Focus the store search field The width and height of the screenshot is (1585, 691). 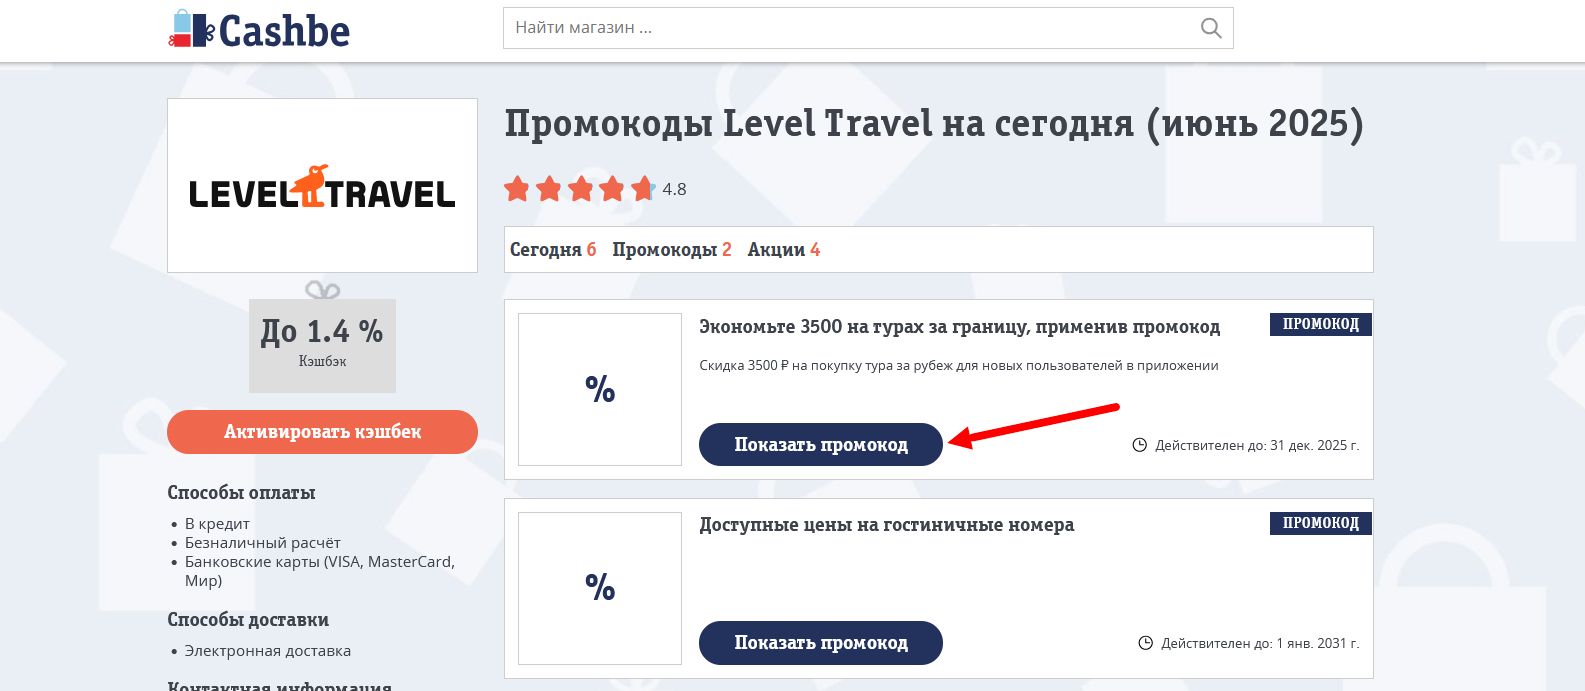tap(868, 28)
